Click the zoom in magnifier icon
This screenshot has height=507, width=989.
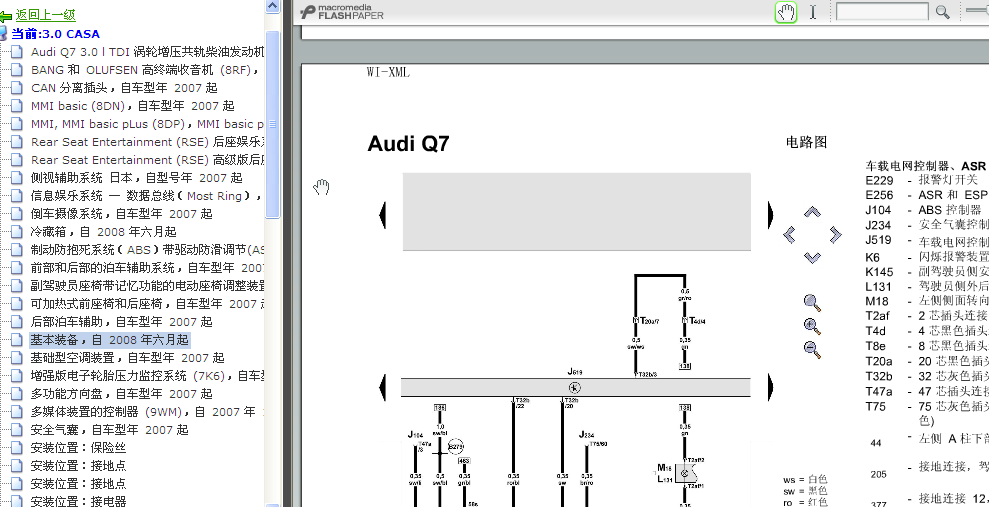812,327
